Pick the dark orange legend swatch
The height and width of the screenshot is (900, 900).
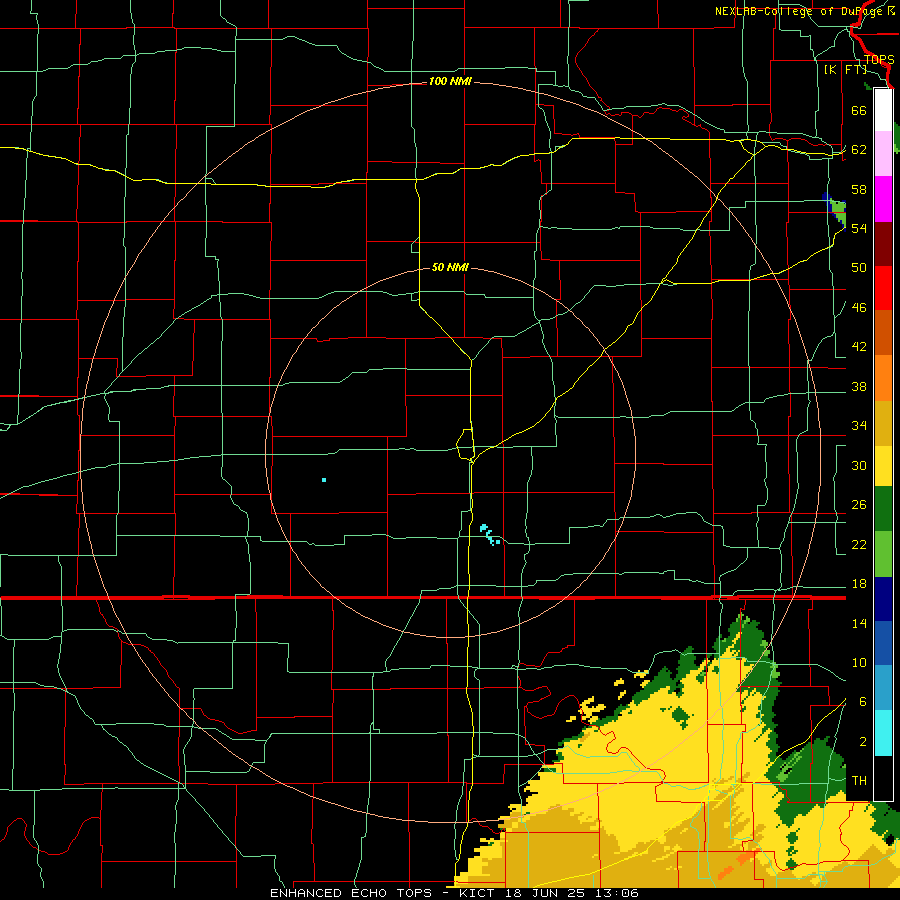point(883,332)
